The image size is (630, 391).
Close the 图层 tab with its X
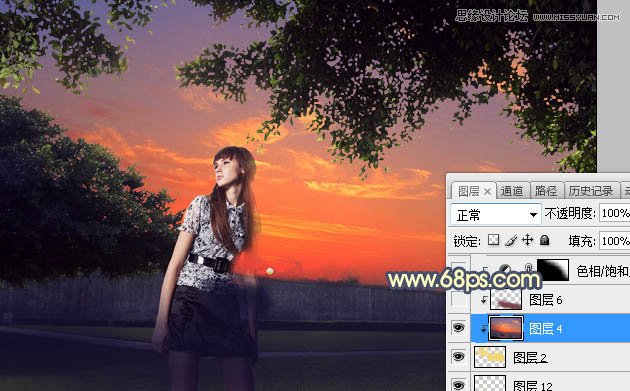click(x=487, y=192)
